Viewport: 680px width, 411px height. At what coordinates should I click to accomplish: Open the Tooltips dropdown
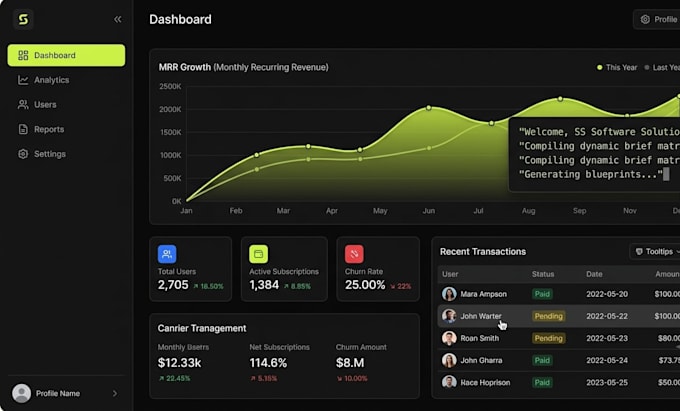pos(656,252)
